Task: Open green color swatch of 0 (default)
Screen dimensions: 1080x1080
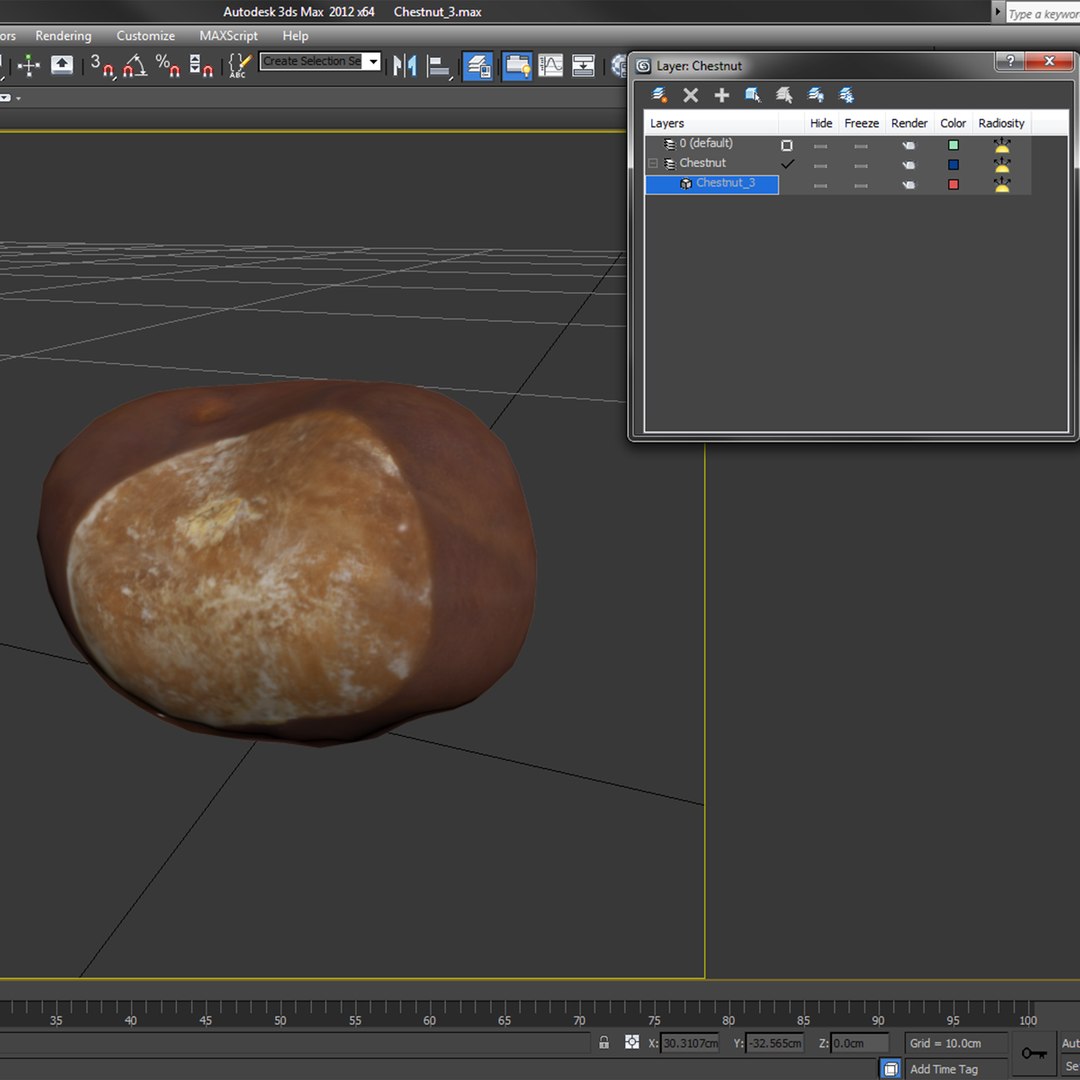Action: 953,145
